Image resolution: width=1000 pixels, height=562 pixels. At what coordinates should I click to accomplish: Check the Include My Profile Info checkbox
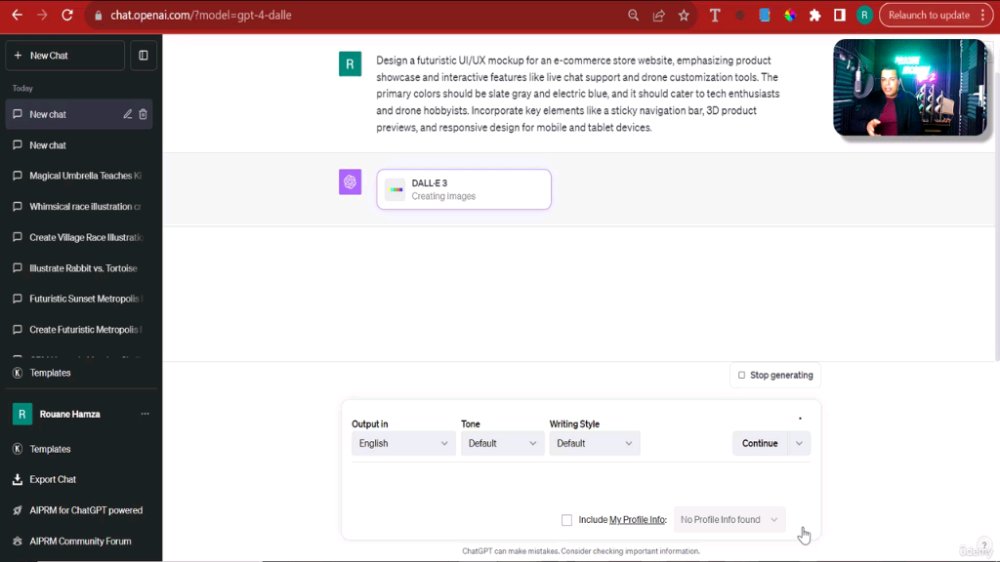[x=566, y=520]
